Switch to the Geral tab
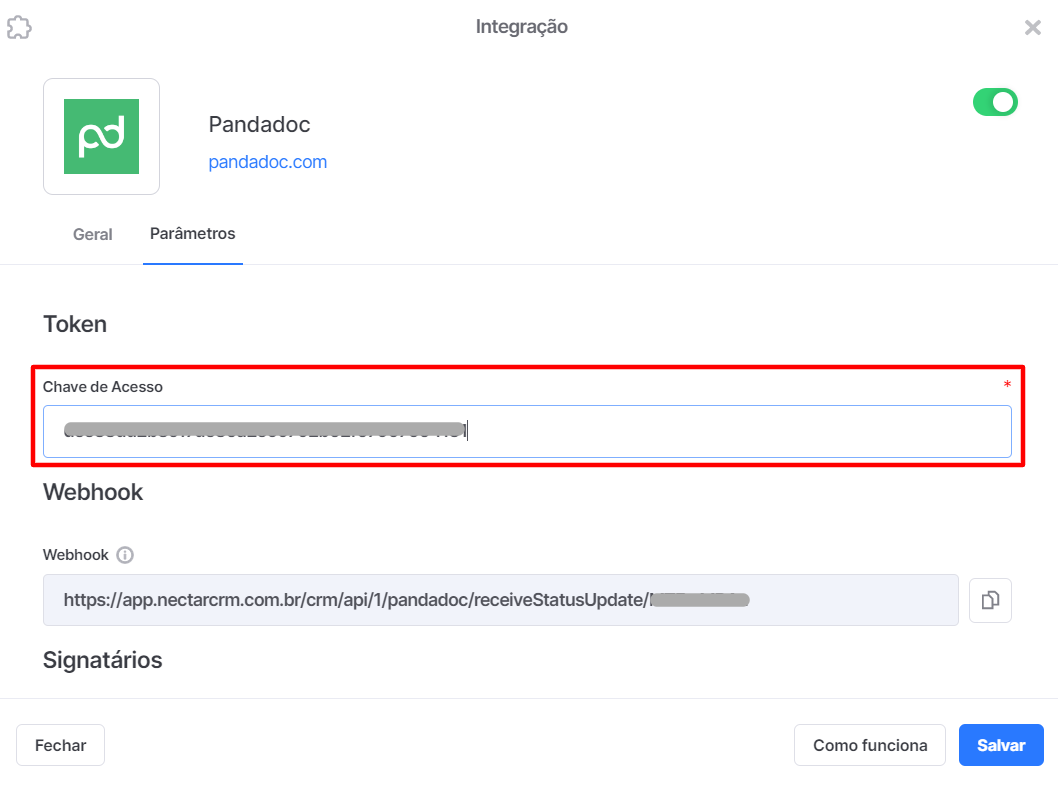Screen dimensions: 1058x786 click(x=92, y=234)
